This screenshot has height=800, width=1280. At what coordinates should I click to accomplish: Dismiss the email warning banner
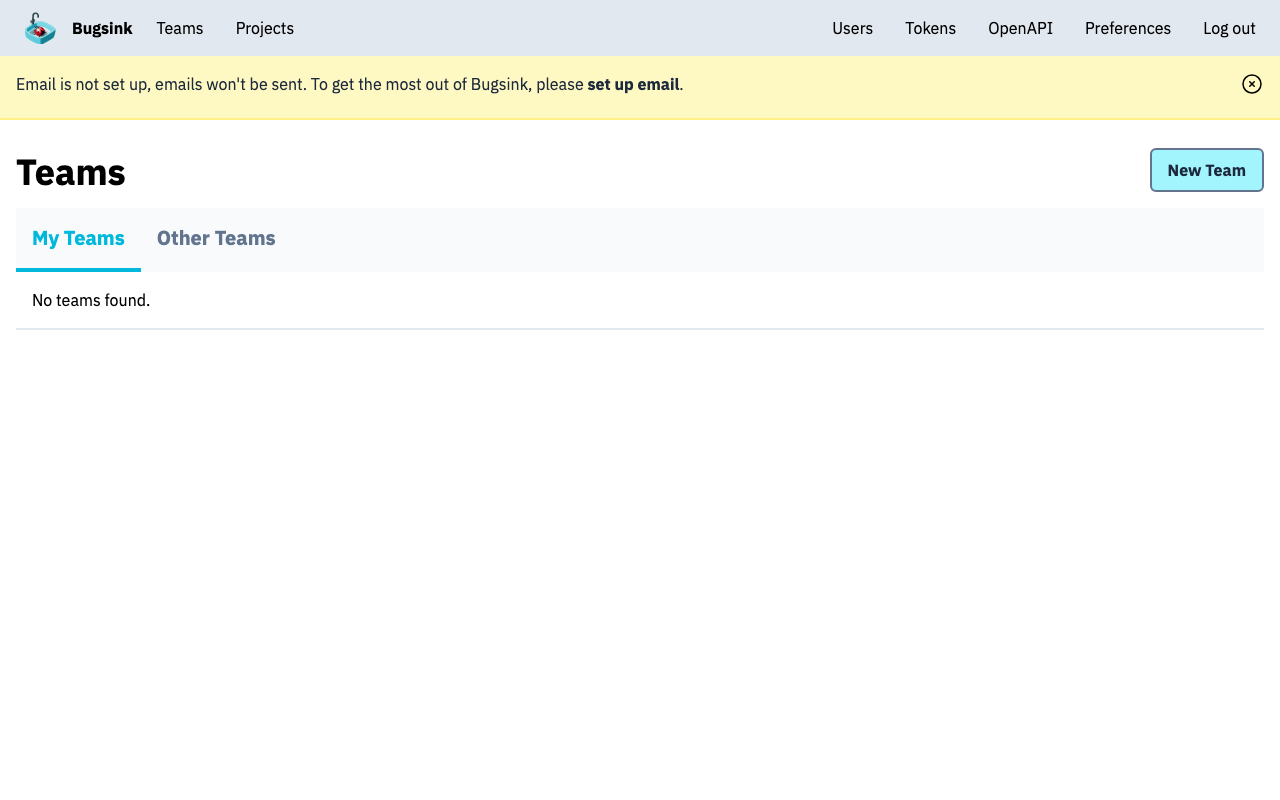click(1251, 84)
